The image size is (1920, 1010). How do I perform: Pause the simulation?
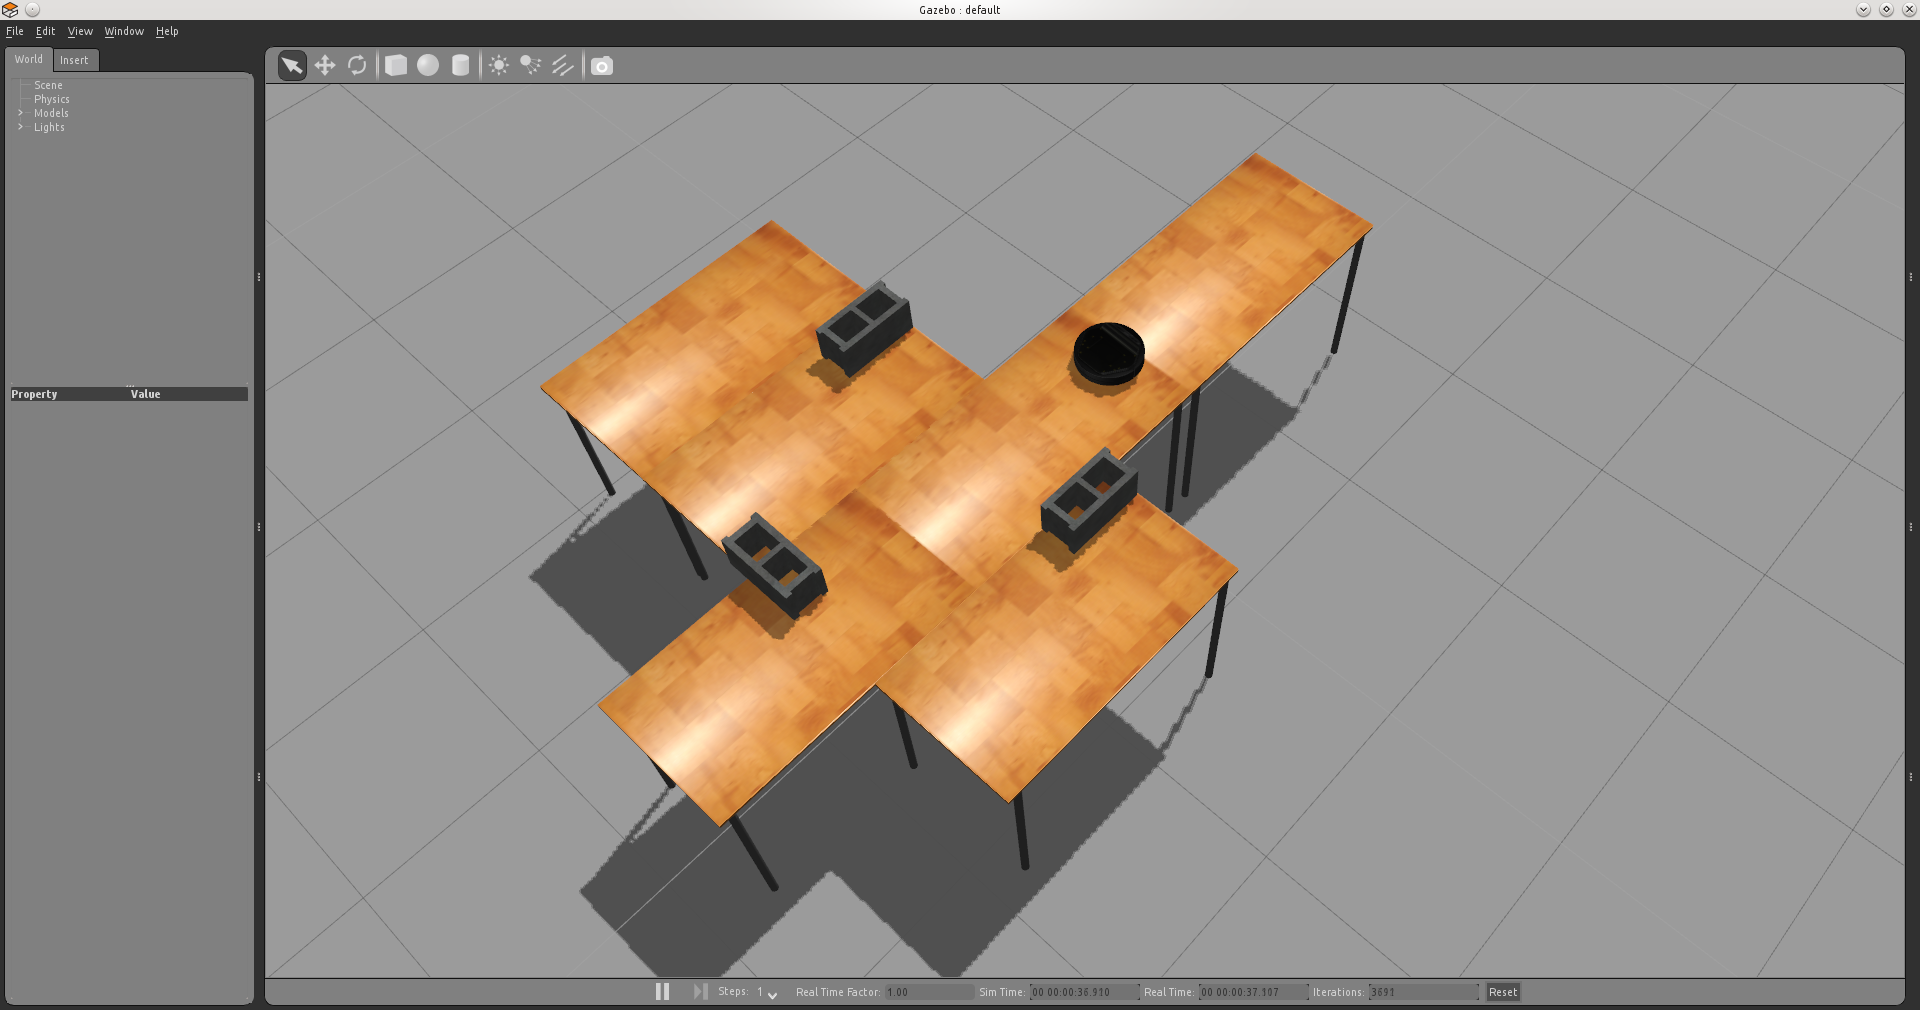click(x=662, y=991)
